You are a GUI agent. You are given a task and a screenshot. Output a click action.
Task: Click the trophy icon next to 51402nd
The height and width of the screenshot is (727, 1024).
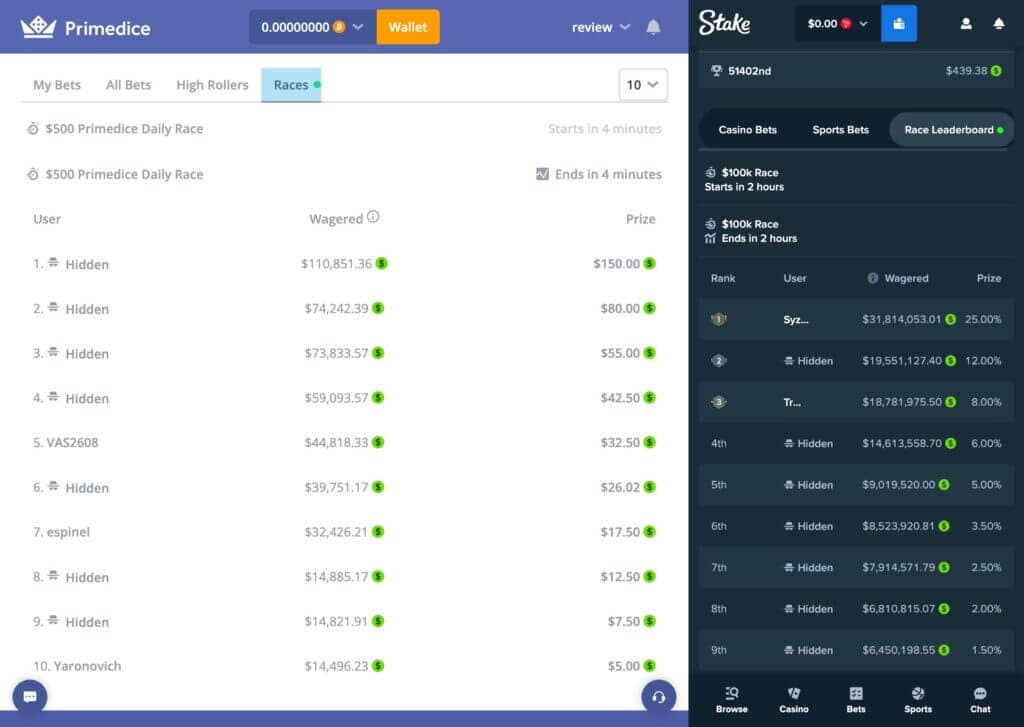coord(716,71)
